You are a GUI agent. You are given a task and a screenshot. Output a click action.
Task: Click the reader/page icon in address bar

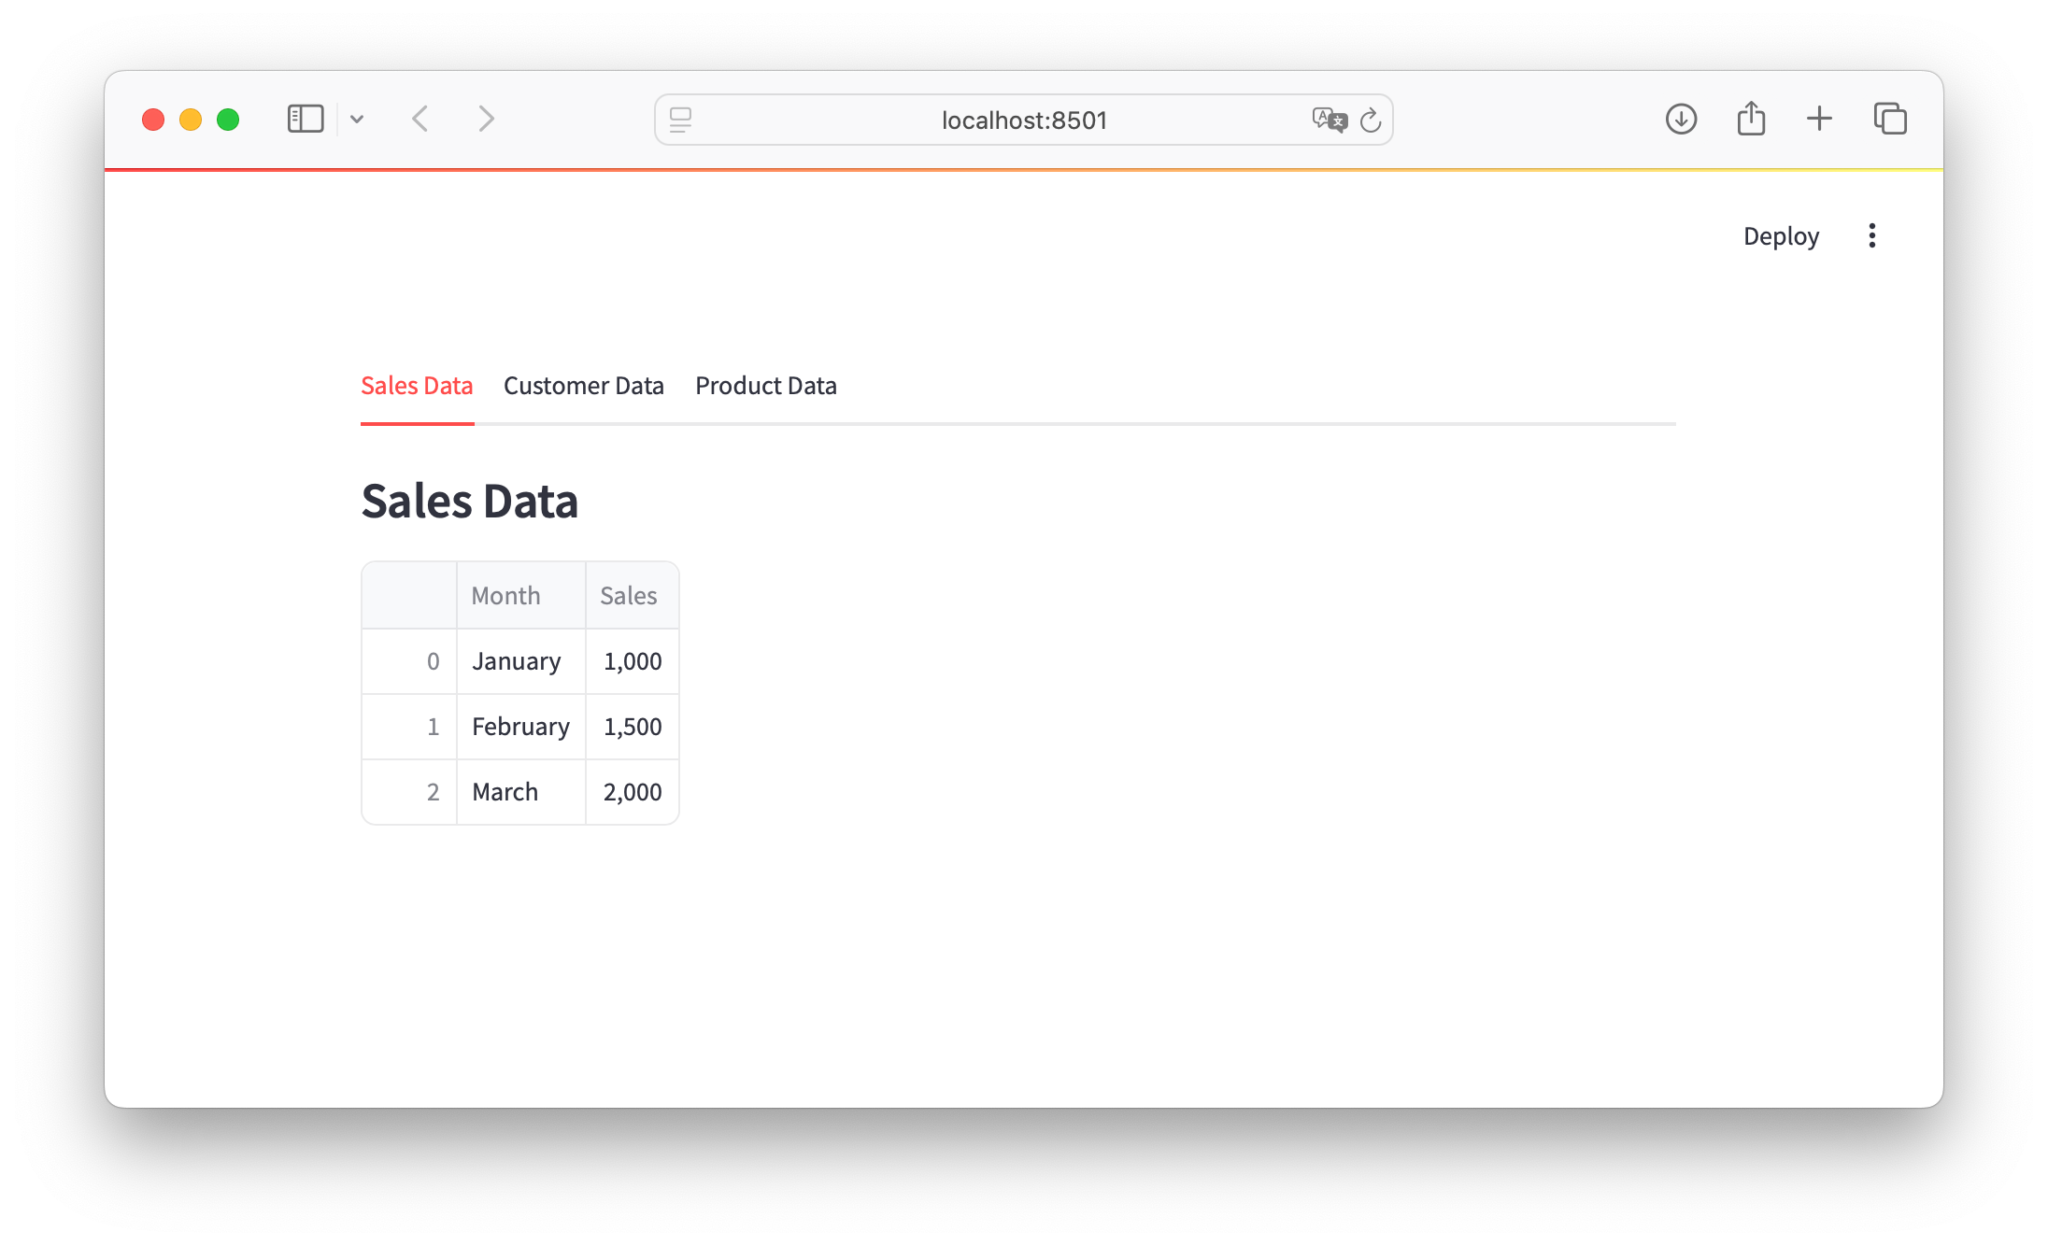click(x=681, y=120)
